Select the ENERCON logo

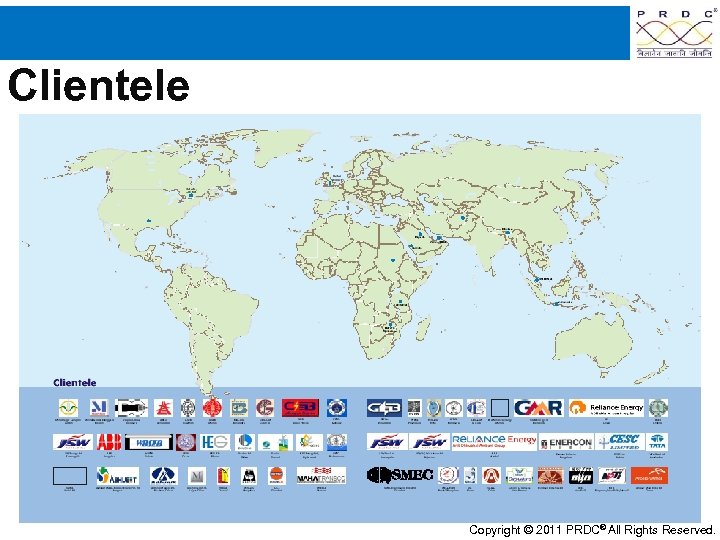[x=566, y=443]
